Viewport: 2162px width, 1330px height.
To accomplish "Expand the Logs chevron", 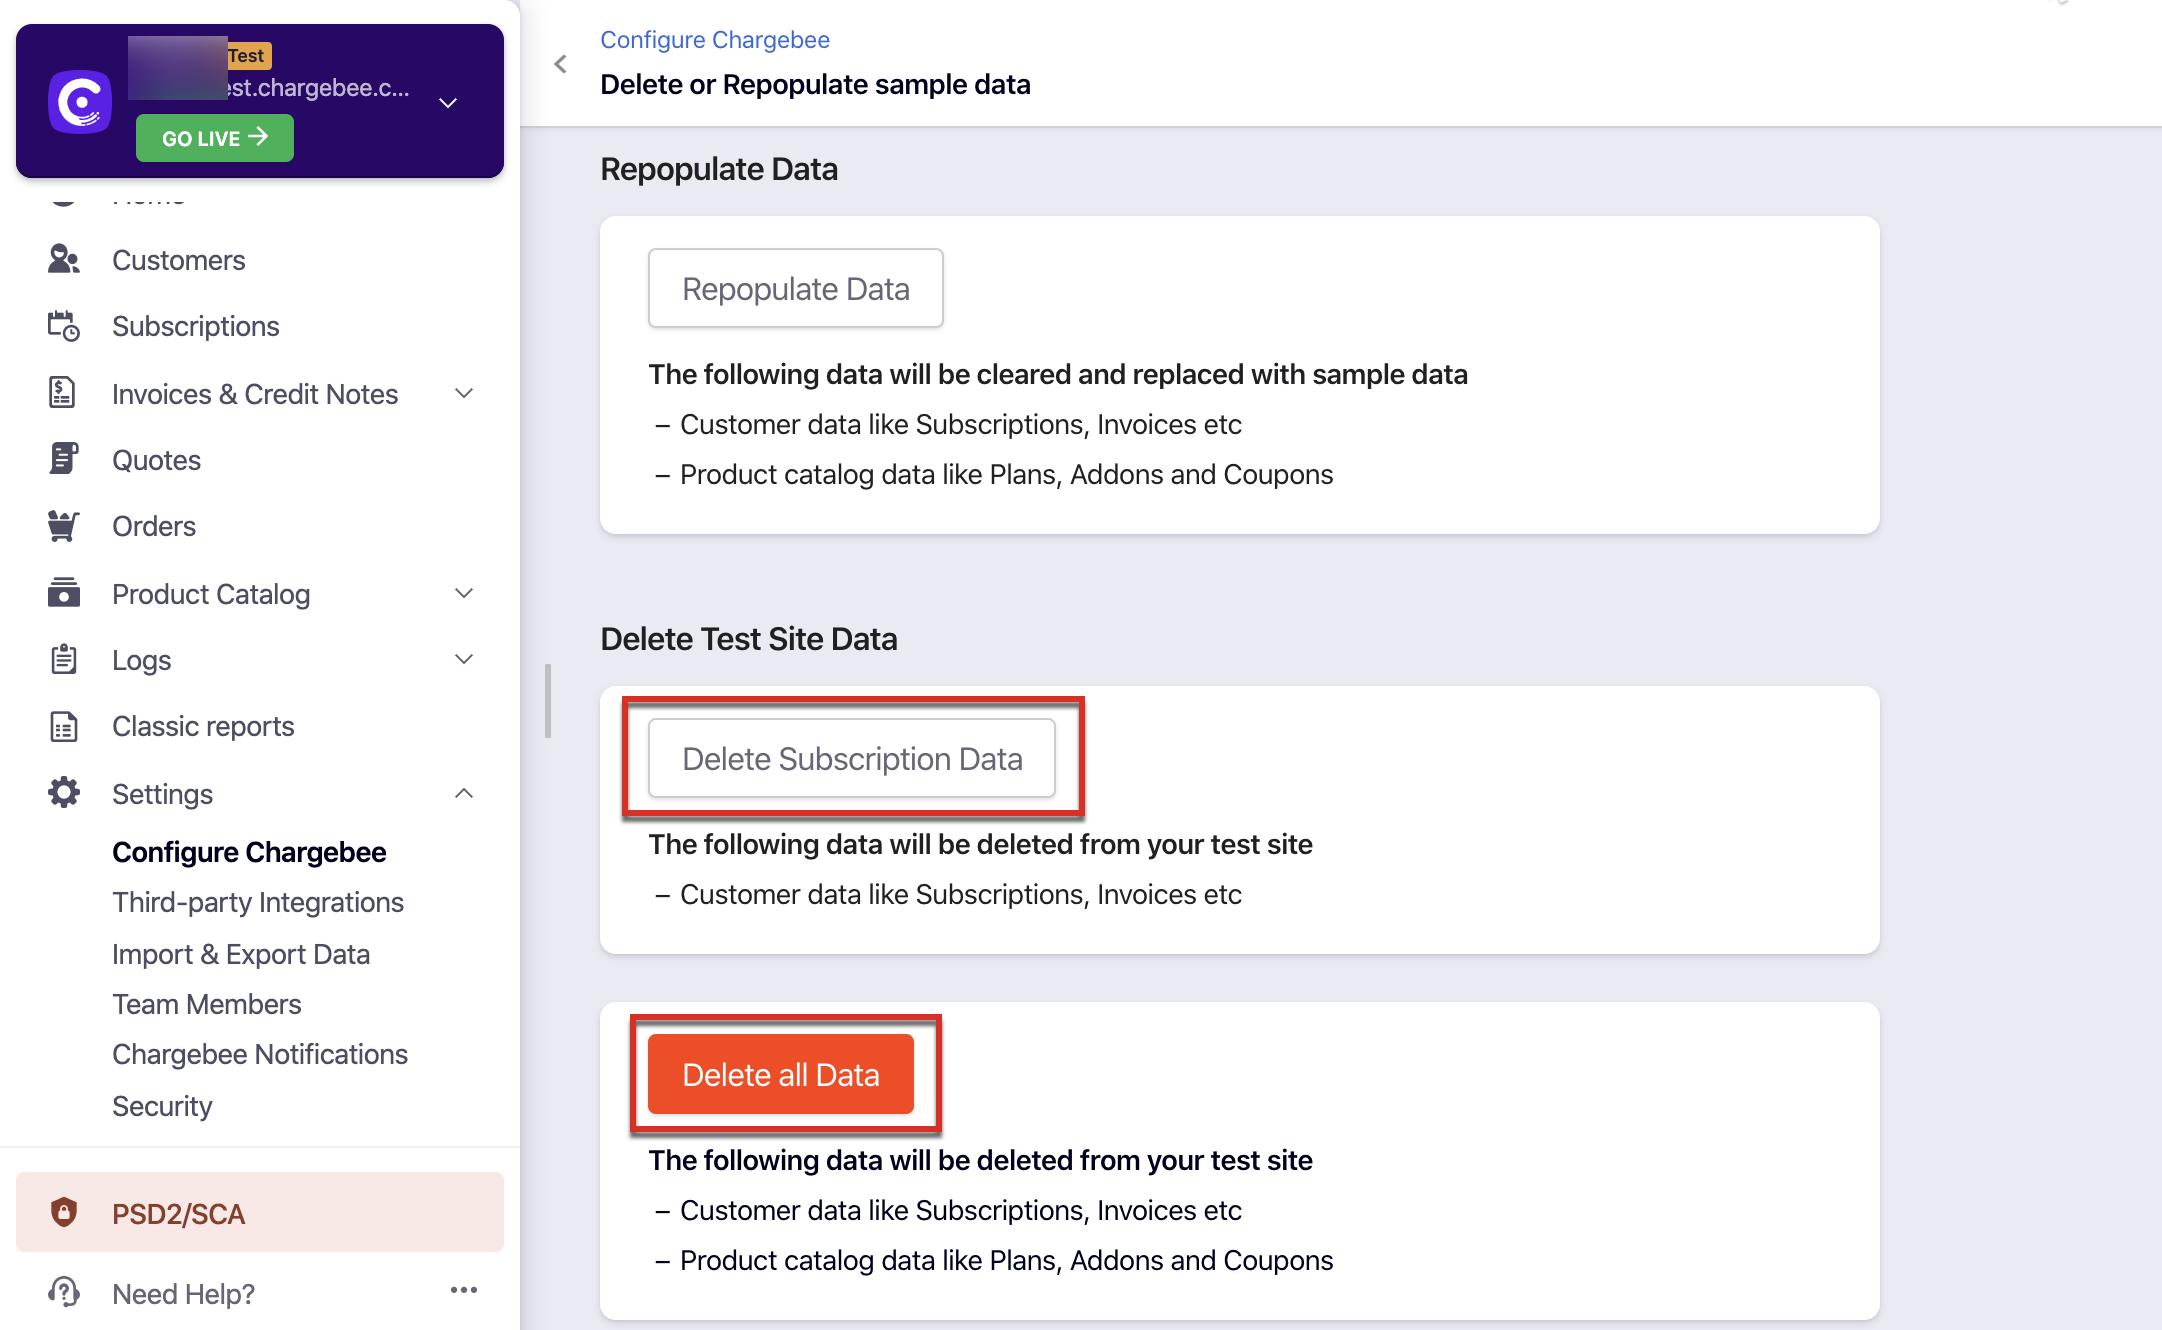I will pos(464,659).
